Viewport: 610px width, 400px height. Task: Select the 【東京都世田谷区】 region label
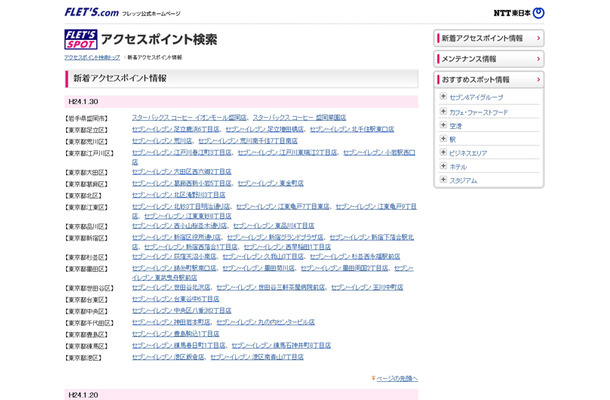[x=89, y=288]
